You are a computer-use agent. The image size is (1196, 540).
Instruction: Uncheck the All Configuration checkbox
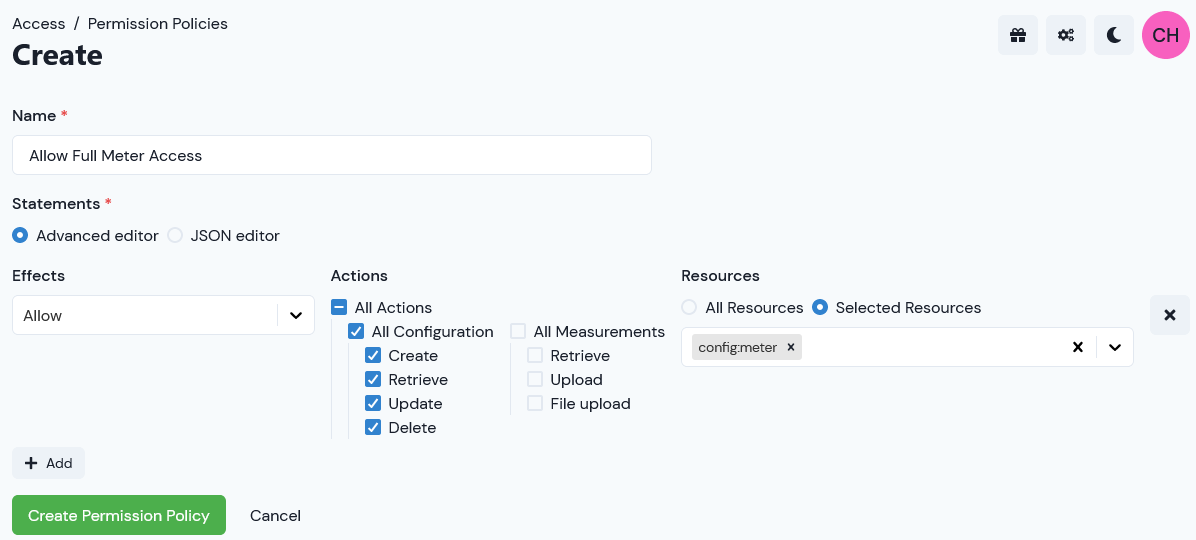[355, 332]
